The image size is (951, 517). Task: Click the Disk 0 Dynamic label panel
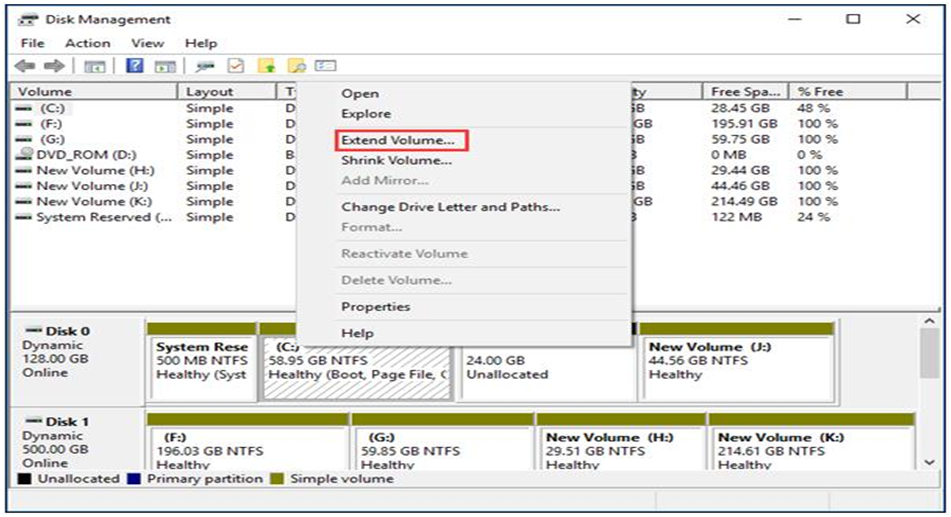point(79,362)
